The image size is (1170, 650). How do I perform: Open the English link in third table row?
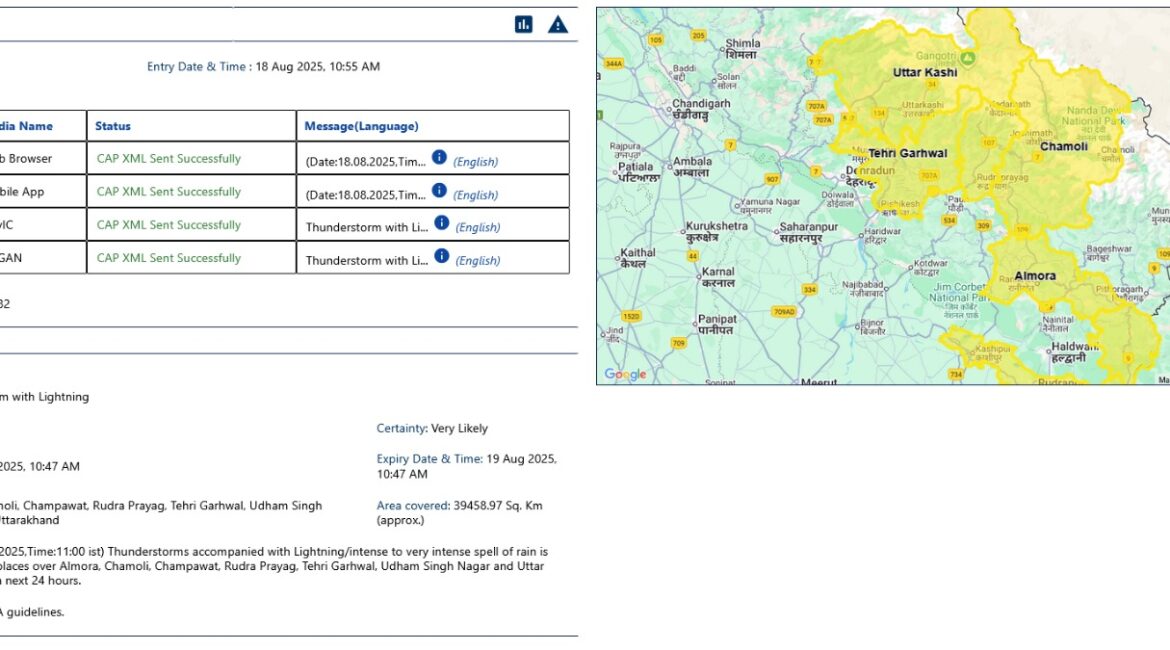[x=478, y=228]
